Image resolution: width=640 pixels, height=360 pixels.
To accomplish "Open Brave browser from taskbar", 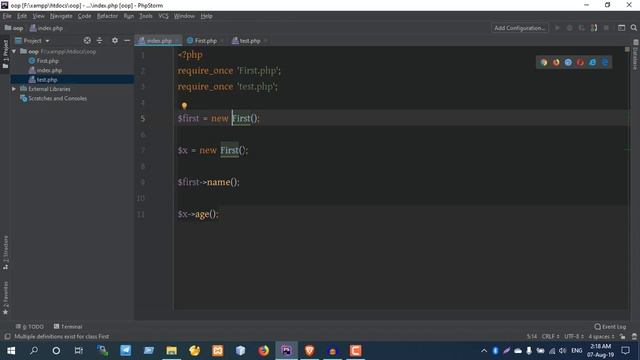I will (309, 351).
